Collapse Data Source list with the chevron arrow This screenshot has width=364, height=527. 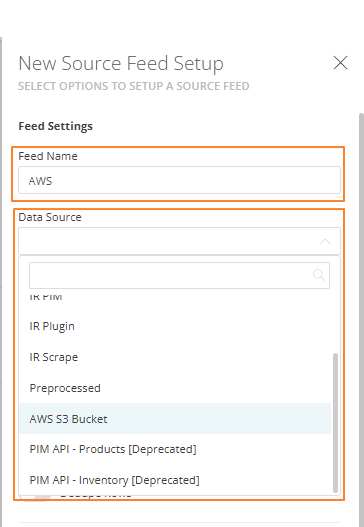(x=325, y=241)
